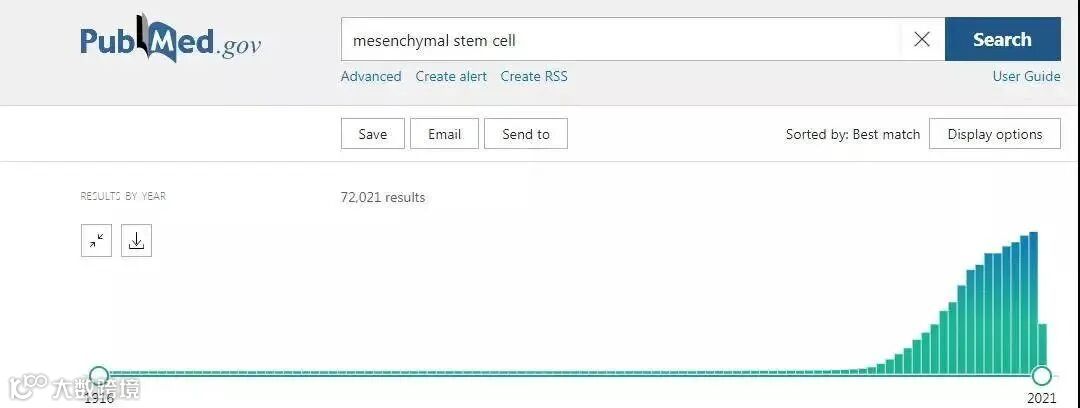1080x408 pixels.
Task: Click the PubMed.gov logo
Action: pyautogui.click(x=170, y=41)
